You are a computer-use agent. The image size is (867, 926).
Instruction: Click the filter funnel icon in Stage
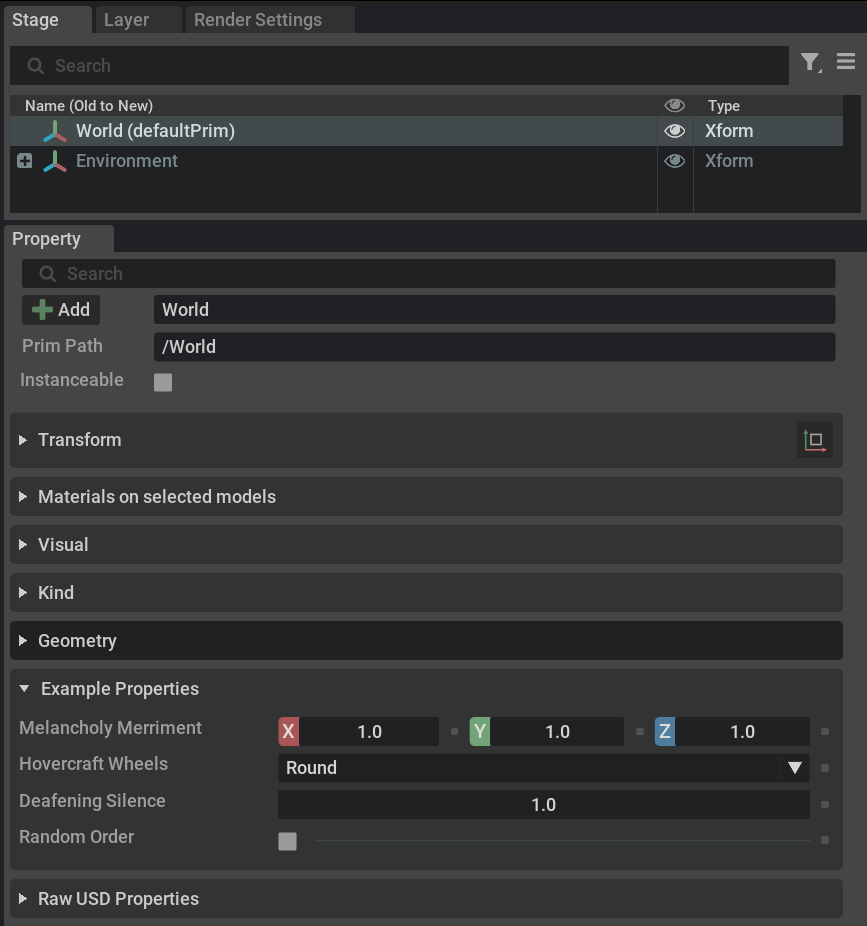click(x=811, y=64)
